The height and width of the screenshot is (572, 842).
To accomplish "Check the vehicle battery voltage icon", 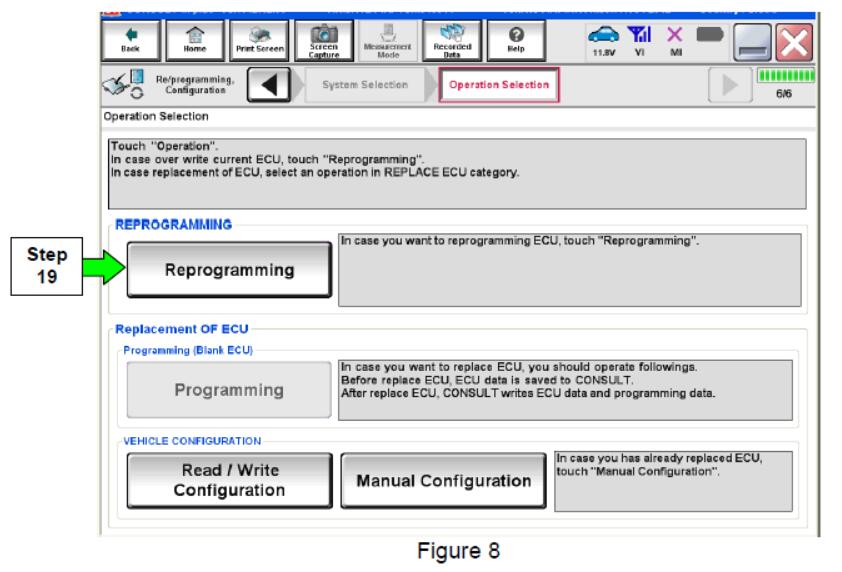I will tap(604, 41).
